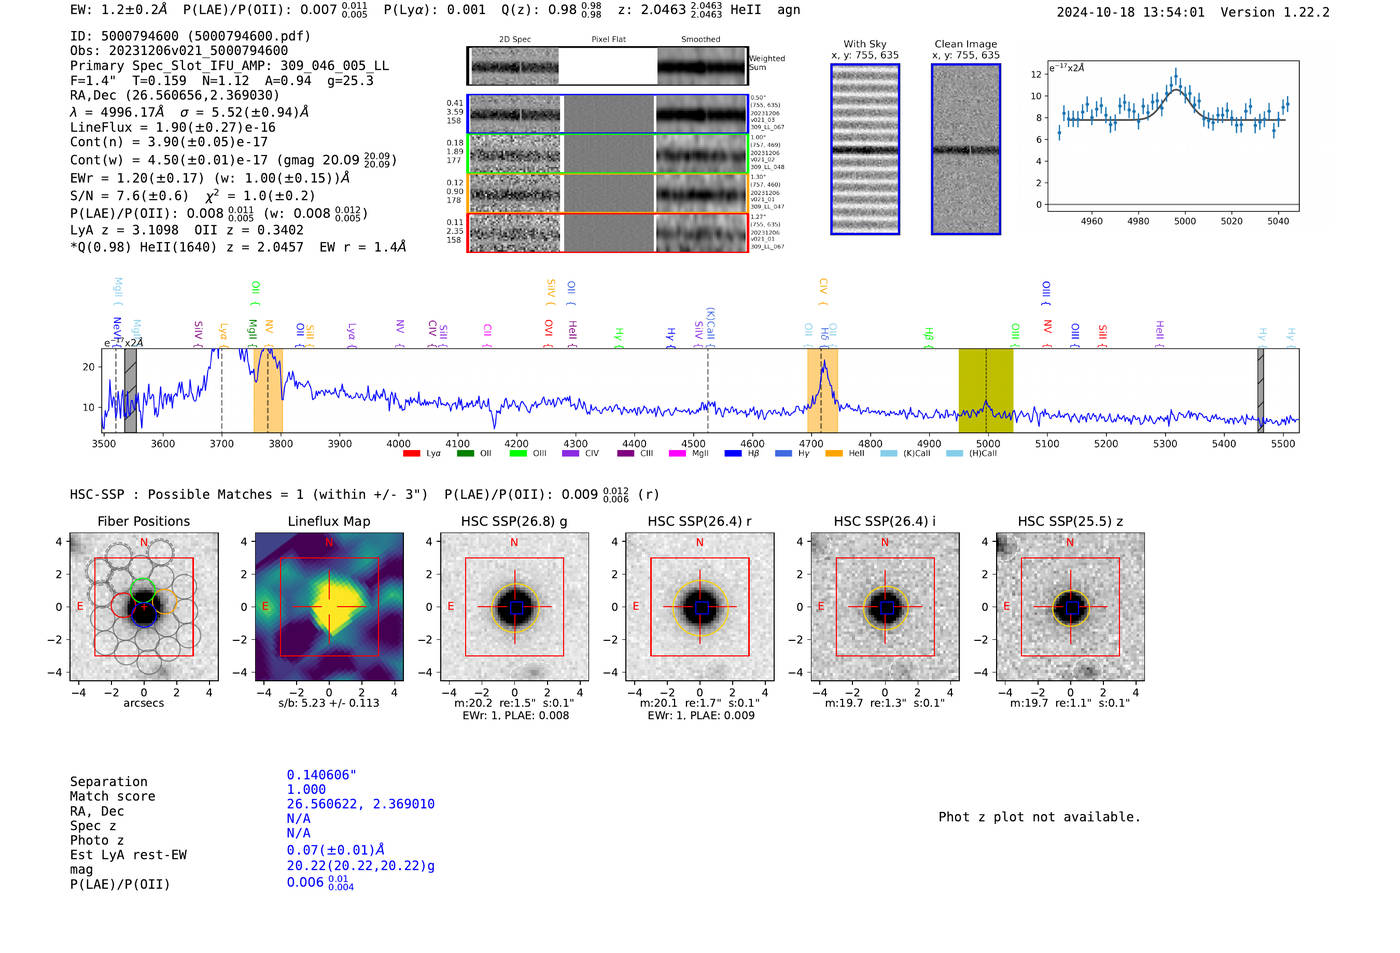The height and width of the screenshot is (953, 1400).
Task: Click the Version 1.22.2 label
Action: 1276,12
